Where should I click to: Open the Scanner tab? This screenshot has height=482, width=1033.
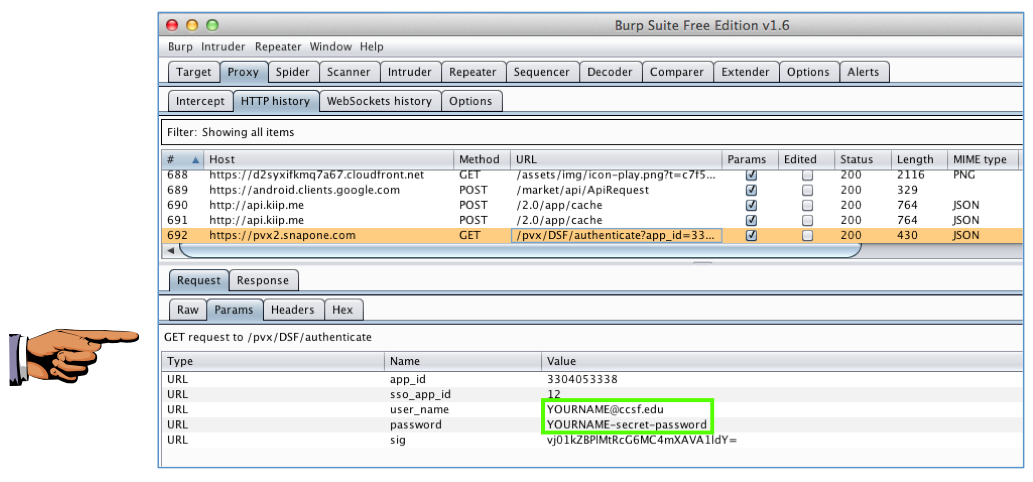click(349, 72)
